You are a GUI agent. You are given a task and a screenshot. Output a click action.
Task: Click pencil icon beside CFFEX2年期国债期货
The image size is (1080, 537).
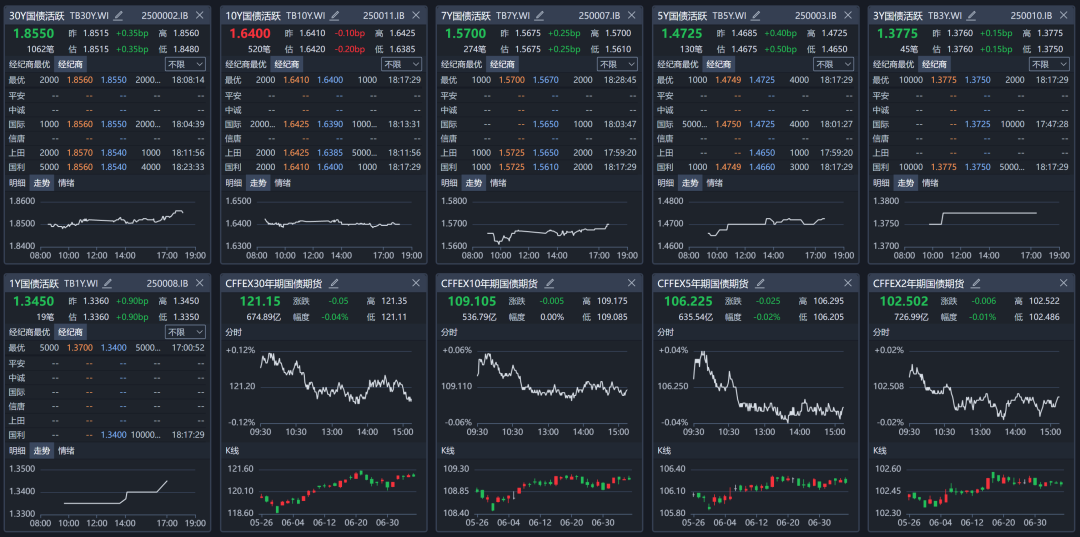(976, 283)
